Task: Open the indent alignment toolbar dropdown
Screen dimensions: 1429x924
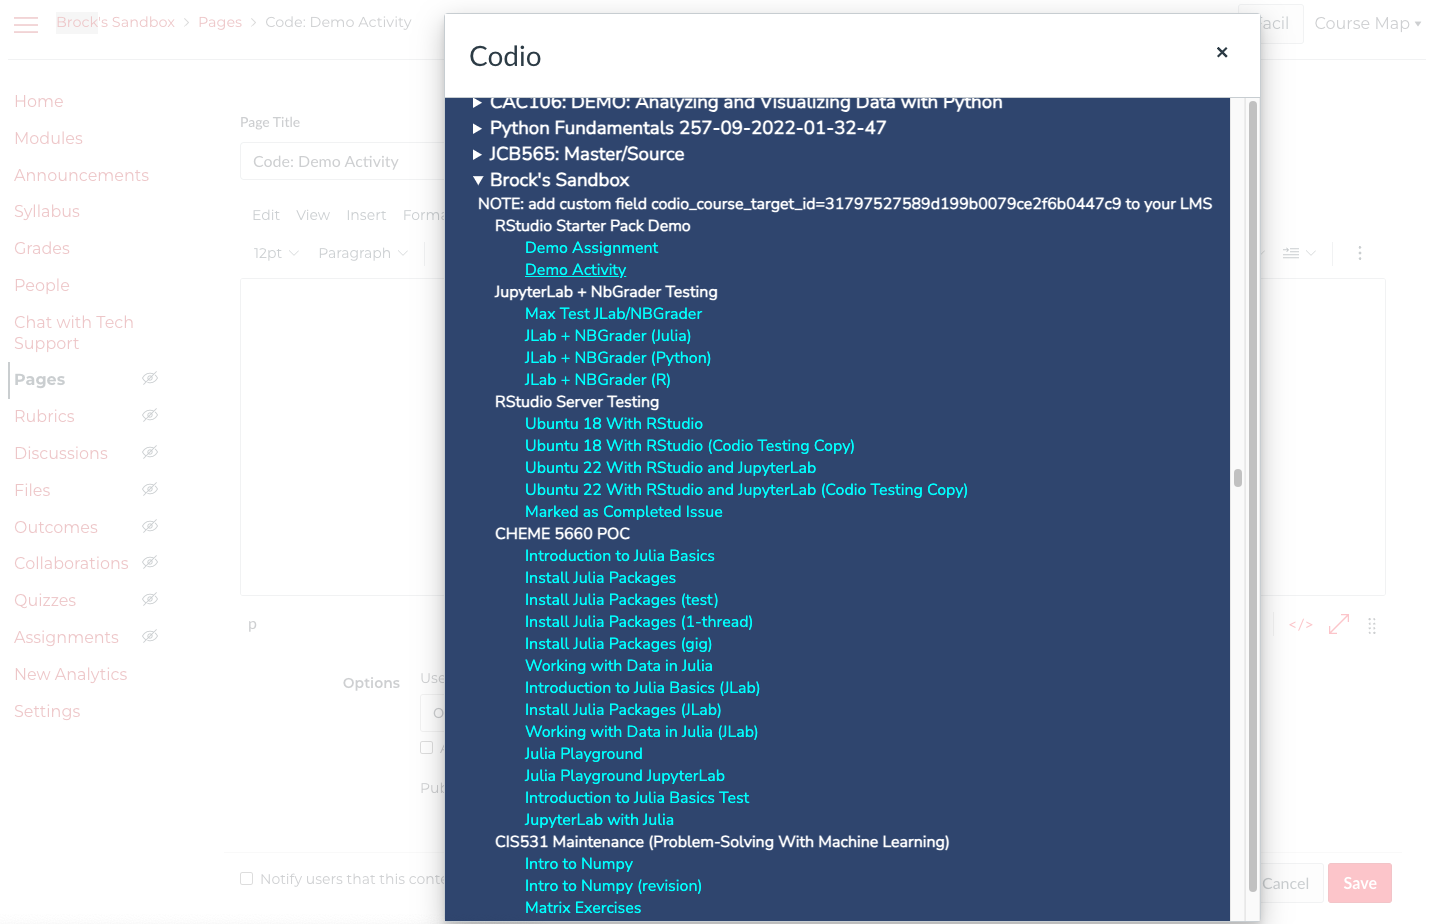Action: tap(1299, 253)
